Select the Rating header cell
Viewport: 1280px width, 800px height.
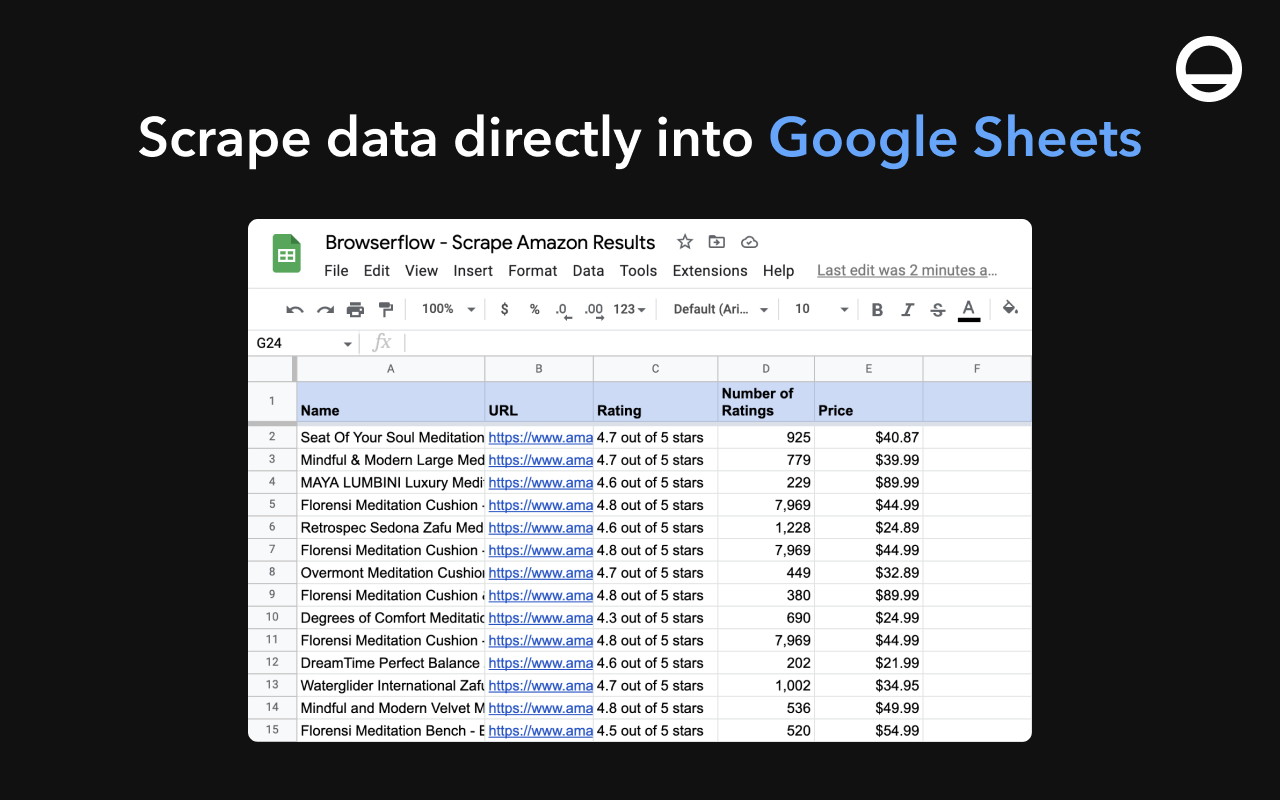(x=655, y=401)
